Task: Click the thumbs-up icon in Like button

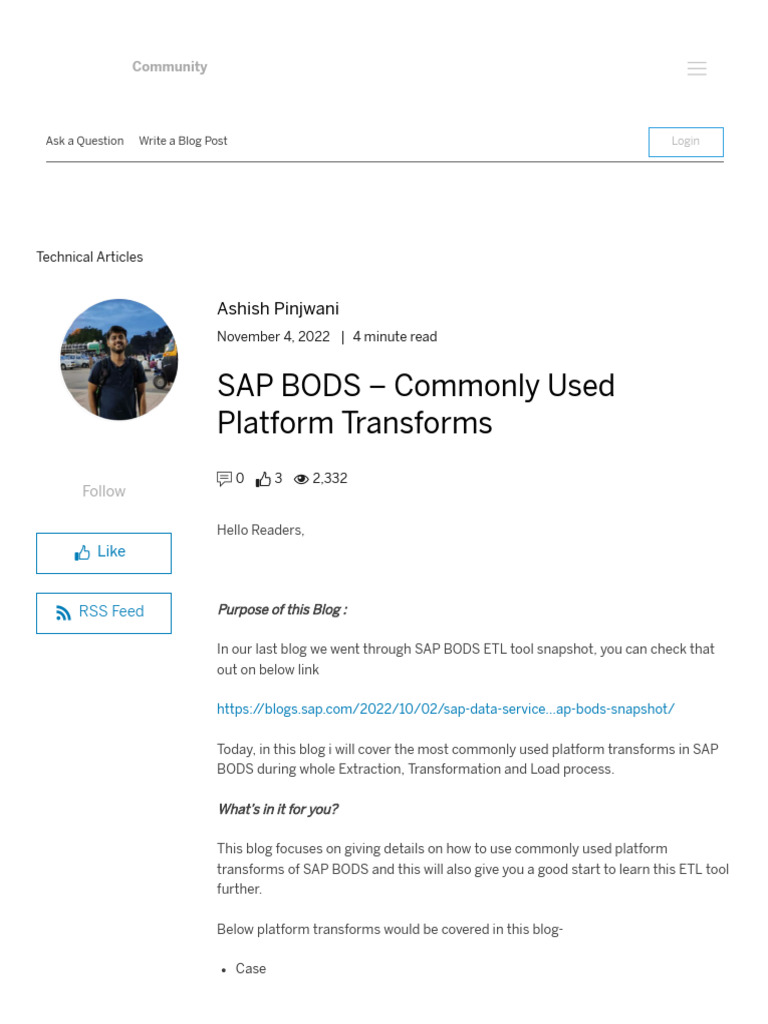Action: coord(82,552)
